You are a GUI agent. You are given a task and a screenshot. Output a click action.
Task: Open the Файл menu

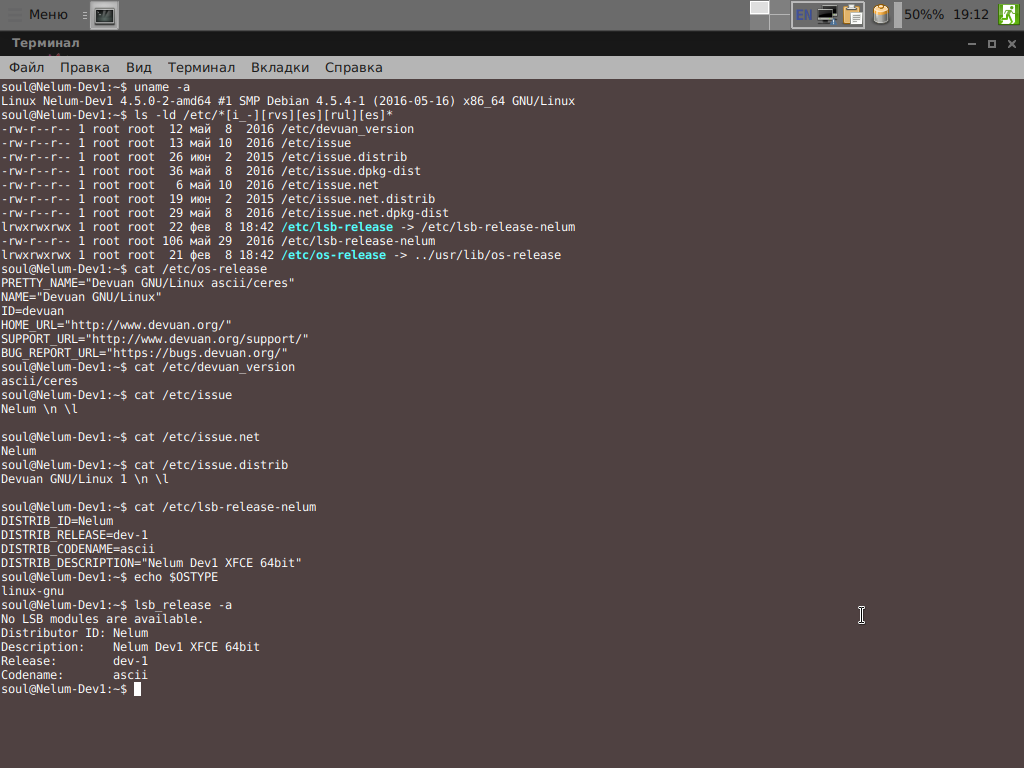click(27, 67)
